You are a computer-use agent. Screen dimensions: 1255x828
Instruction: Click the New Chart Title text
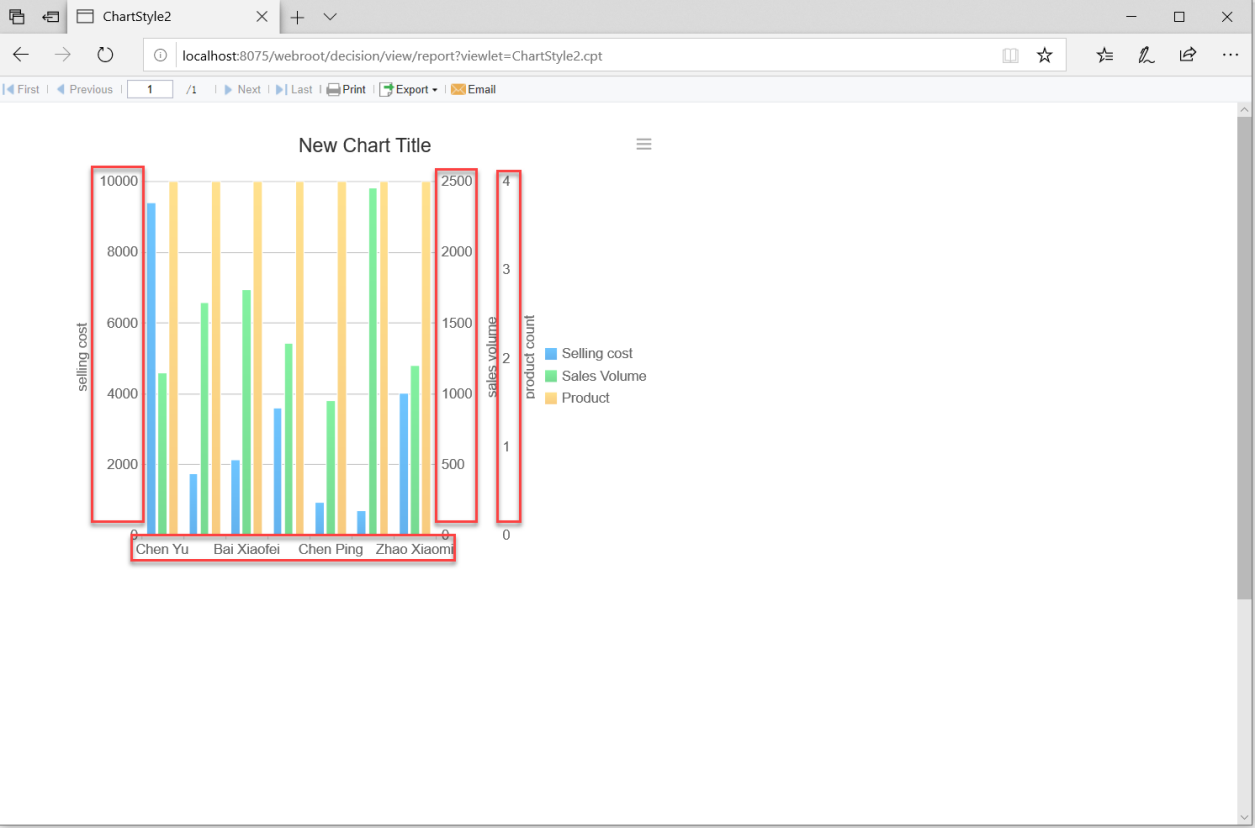click(365, 145)
